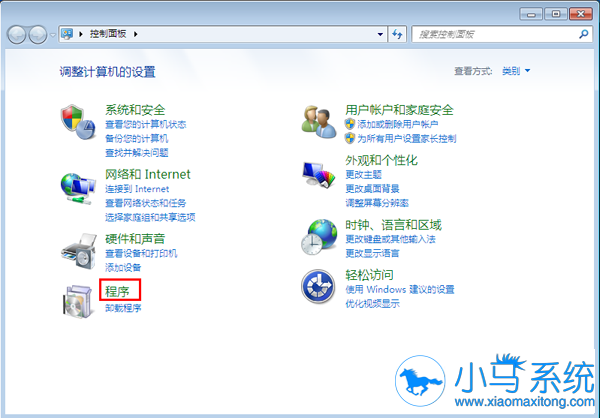
Task: Open the 用户帐户和家庭安全 people icon
Action: tap(319, 122)
